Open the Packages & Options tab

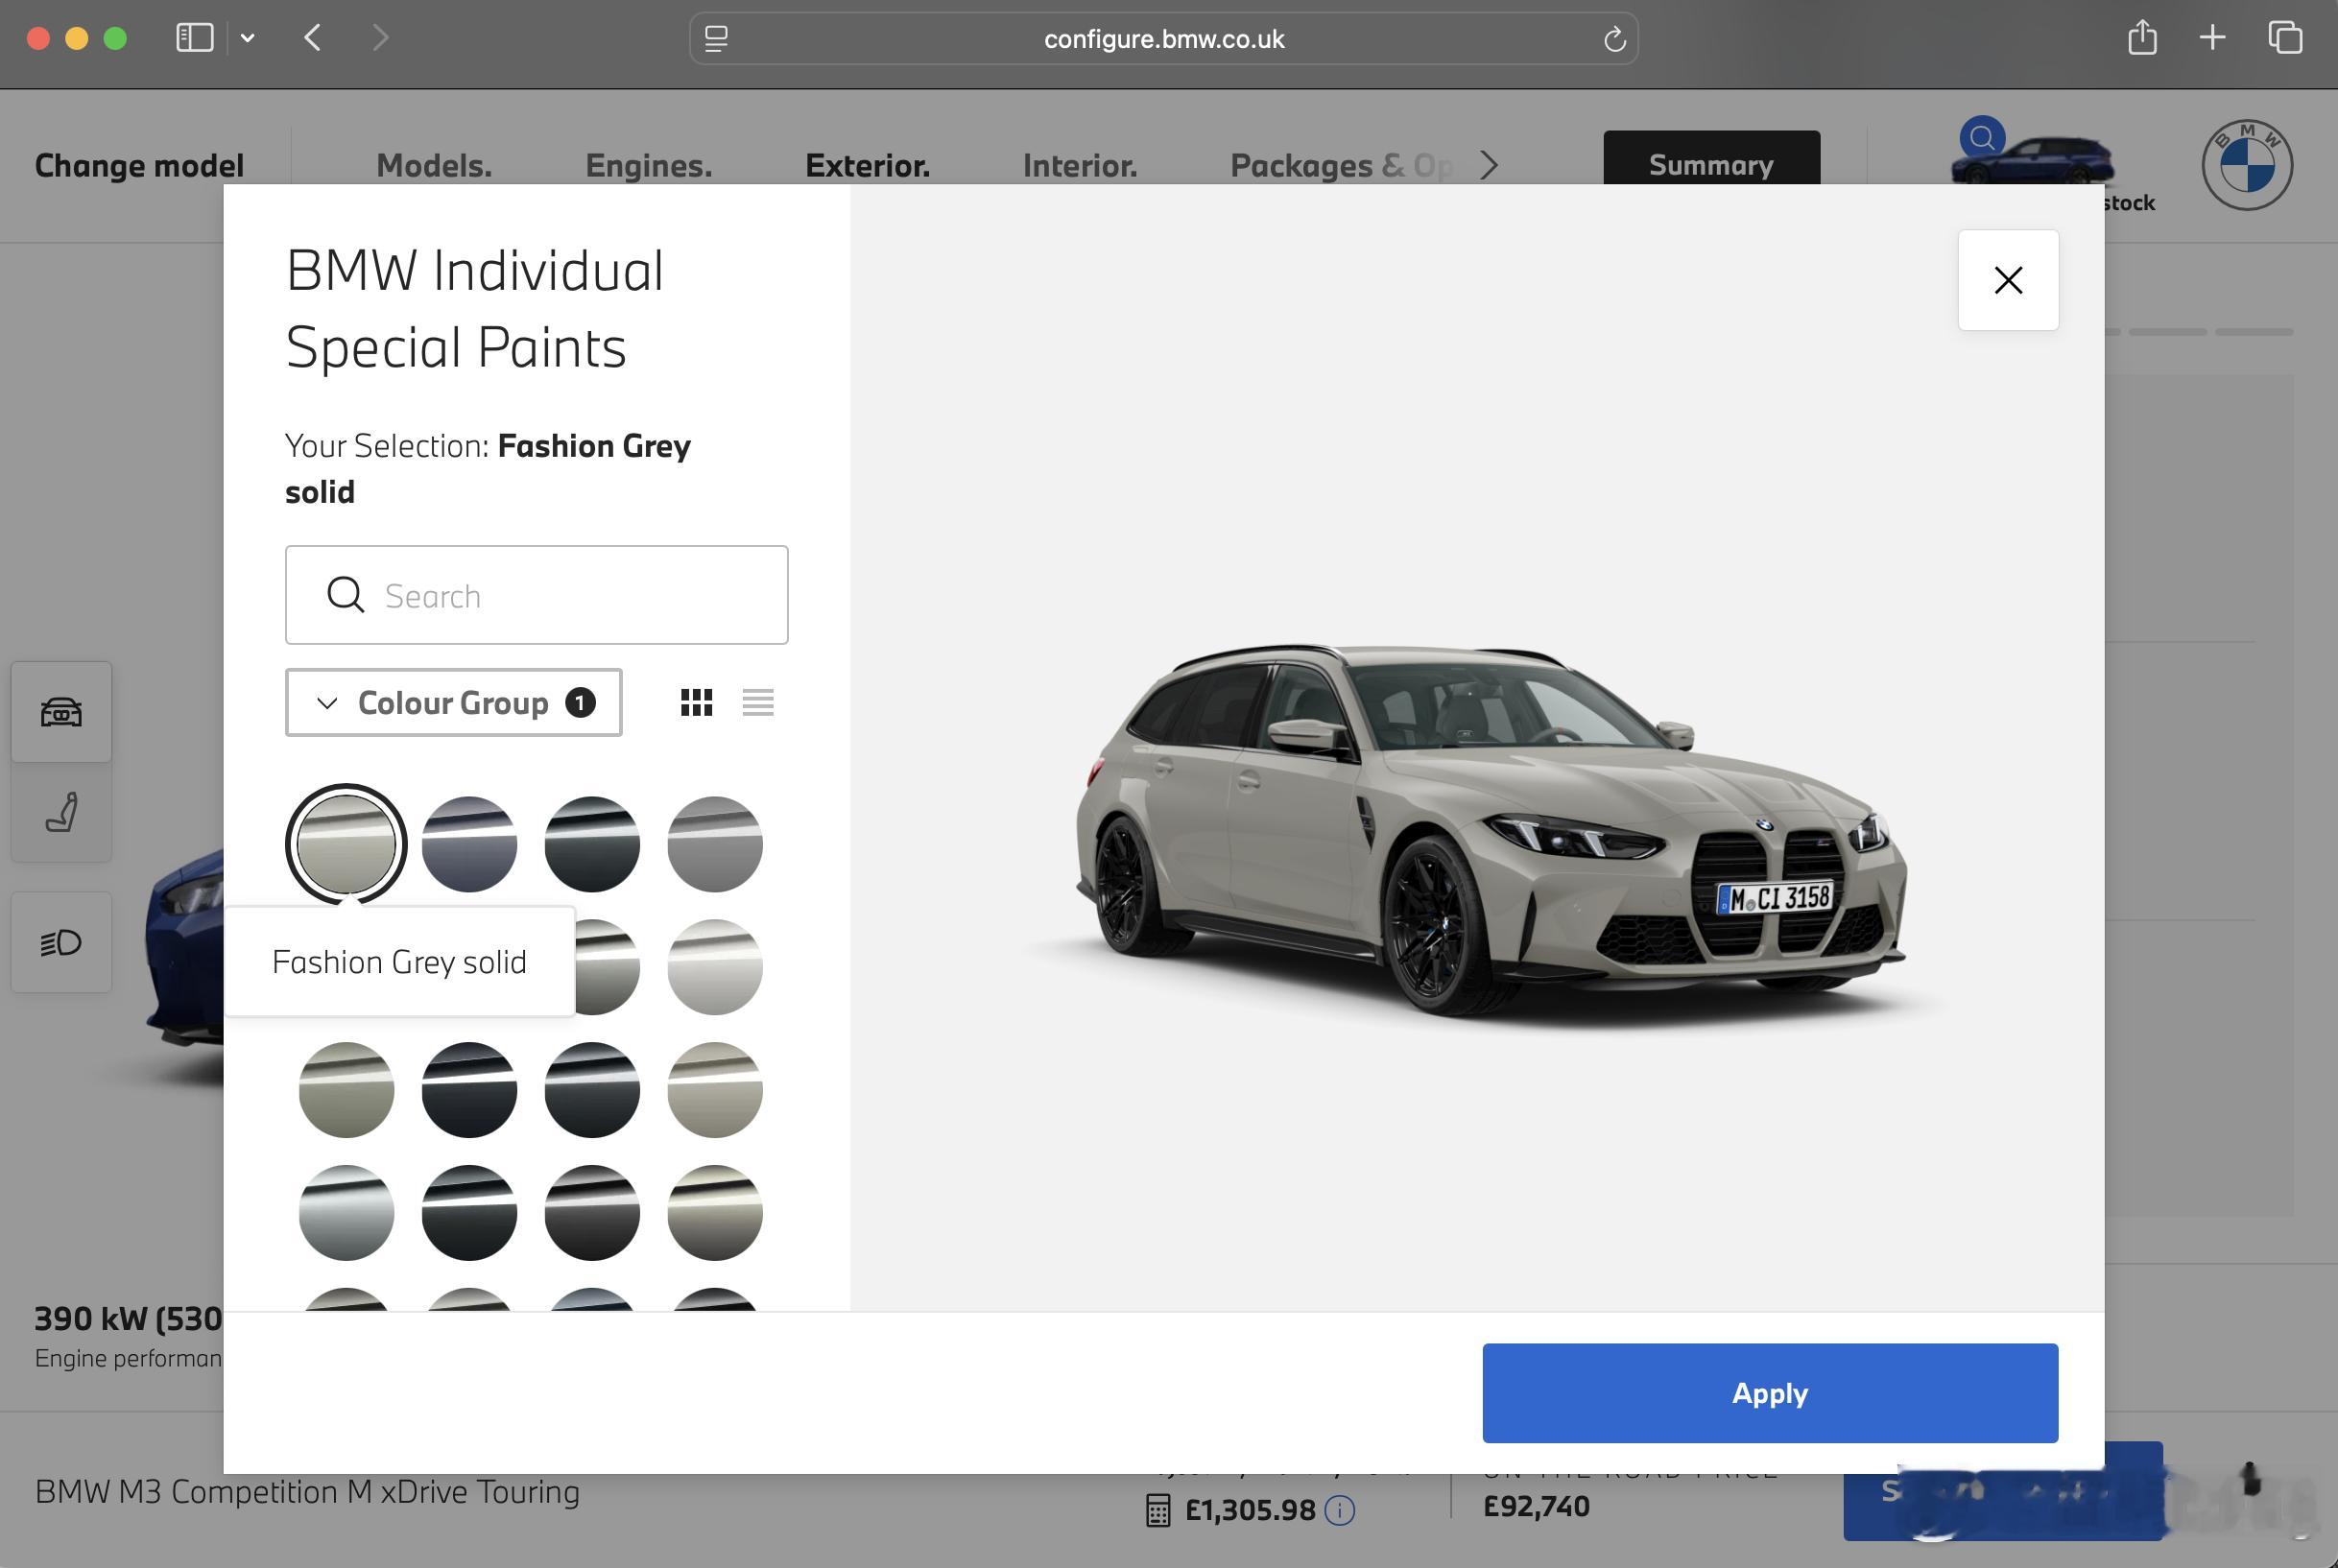click(x=1341, y=165)
